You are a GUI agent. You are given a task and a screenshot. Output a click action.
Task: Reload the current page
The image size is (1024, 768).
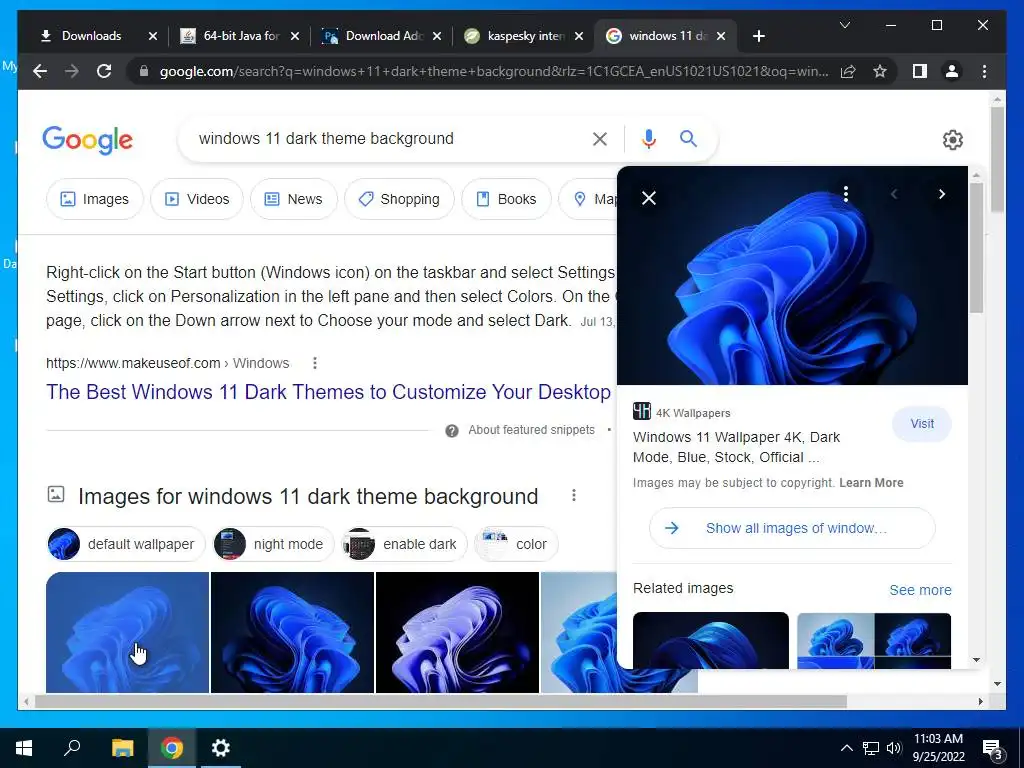(104, 71)
